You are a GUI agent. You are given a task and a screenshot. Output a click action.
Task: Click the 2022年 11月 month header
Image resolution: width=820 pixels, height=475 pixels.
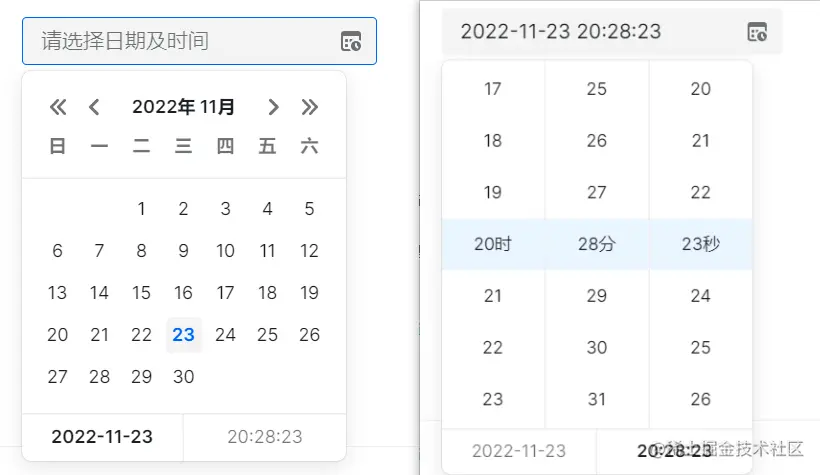click(184, 107)
